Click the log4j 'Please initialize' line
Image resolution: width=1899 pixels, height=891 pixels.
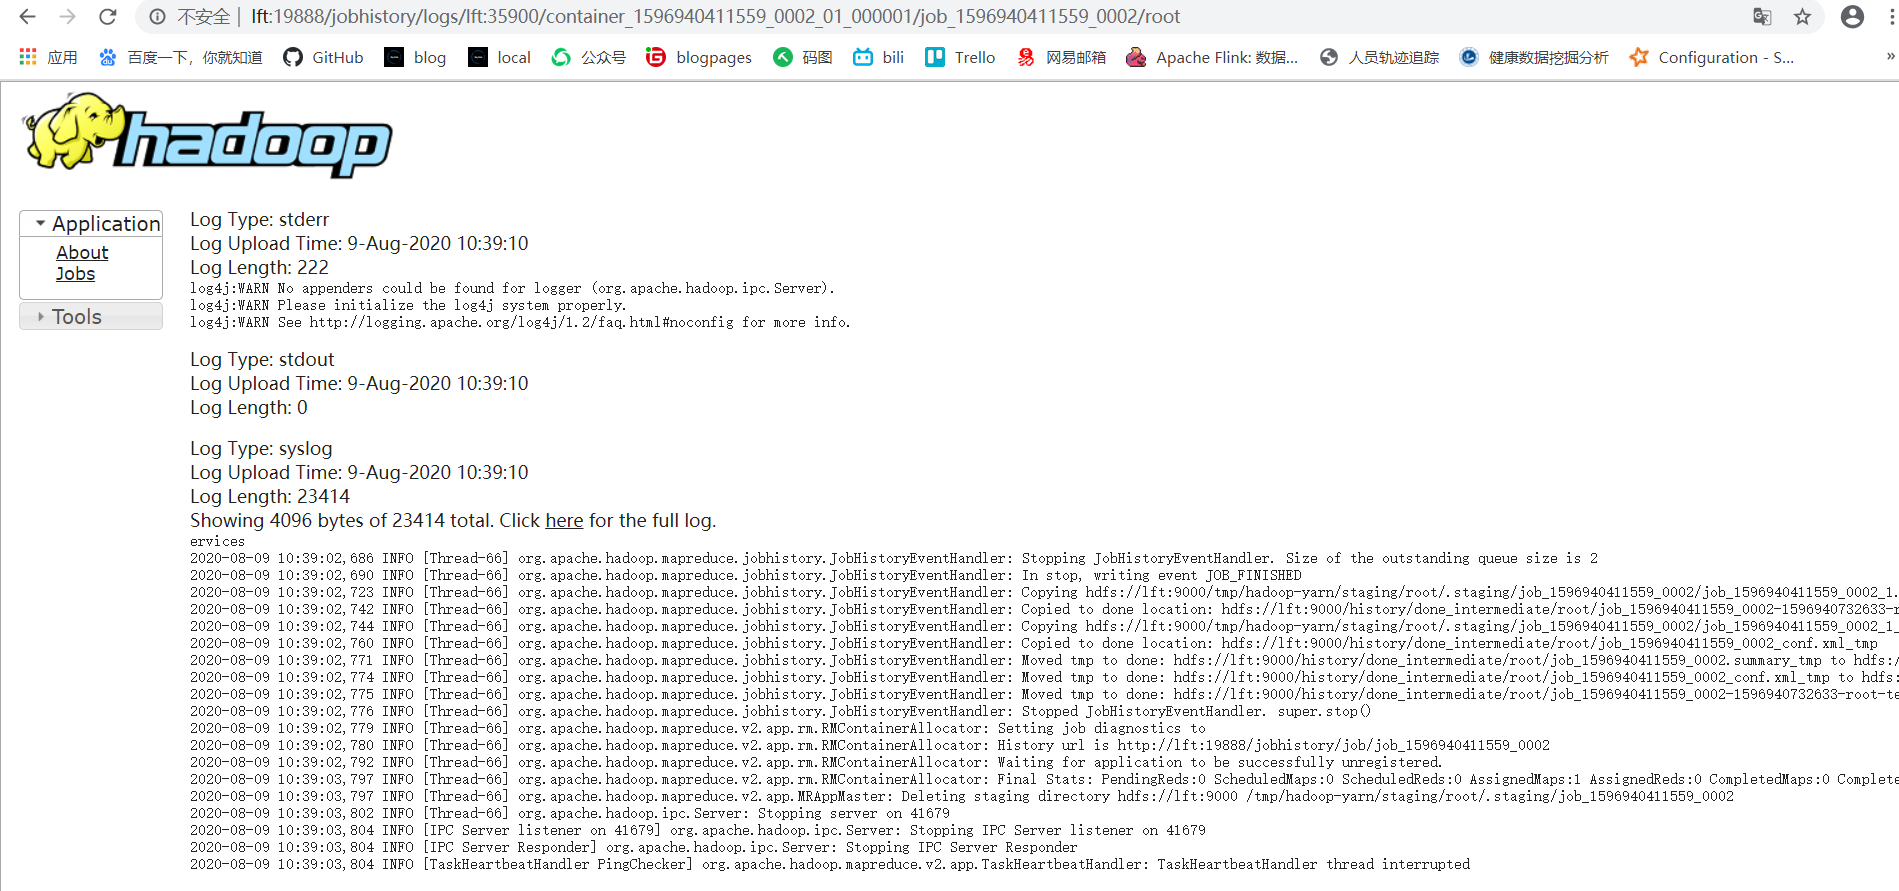click(x=408, y=306)
